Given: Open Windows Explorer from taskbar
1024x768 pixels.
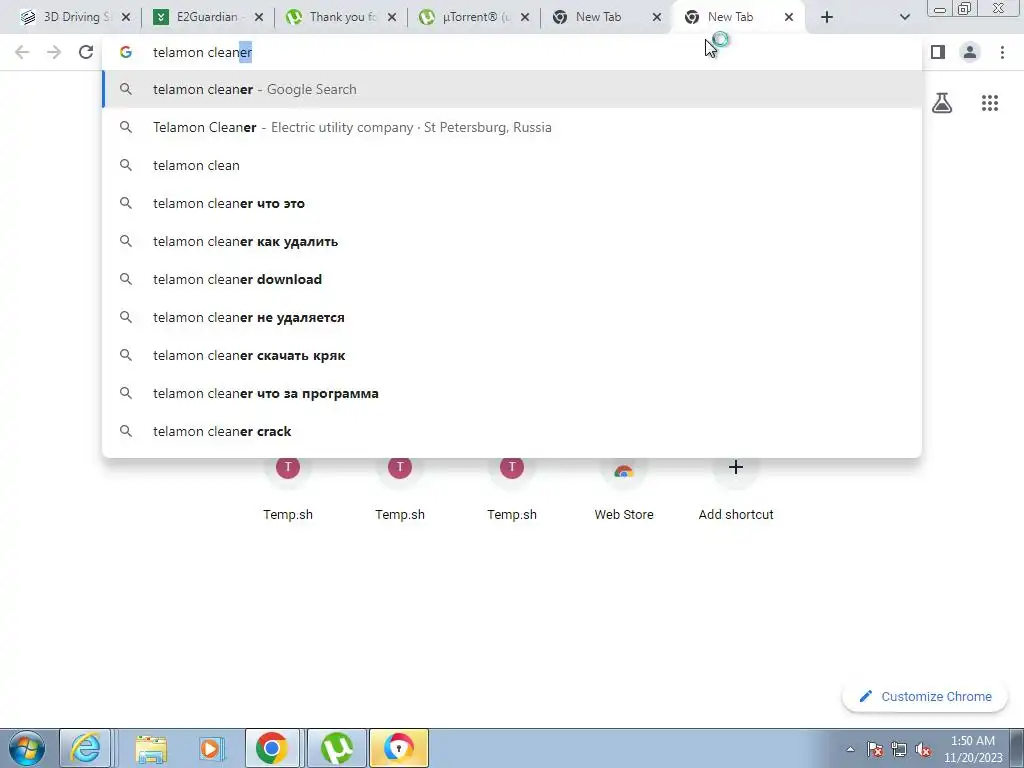Looking at the screenshot, I should tap(151, 748).
